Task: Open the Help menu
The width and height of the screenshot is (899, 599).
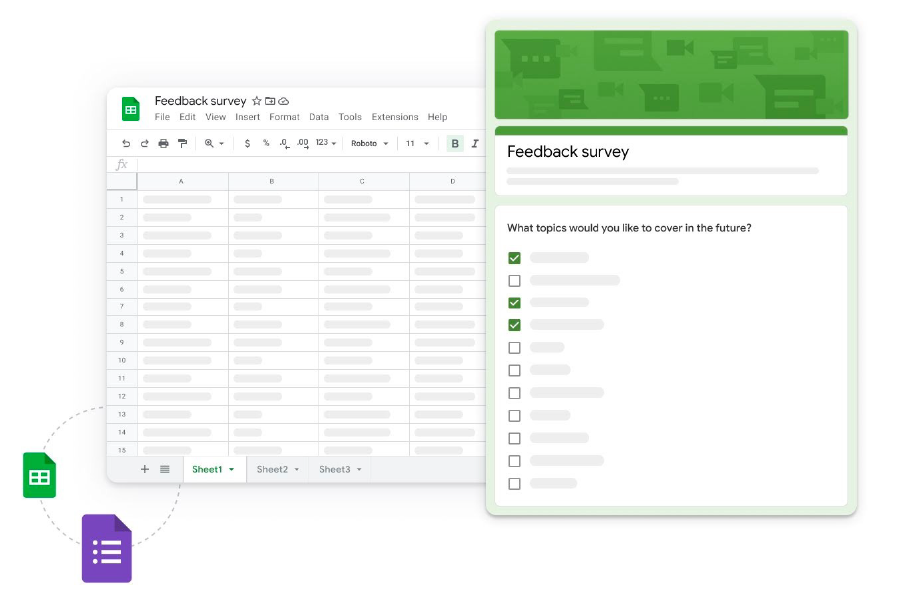Action: 437,117
